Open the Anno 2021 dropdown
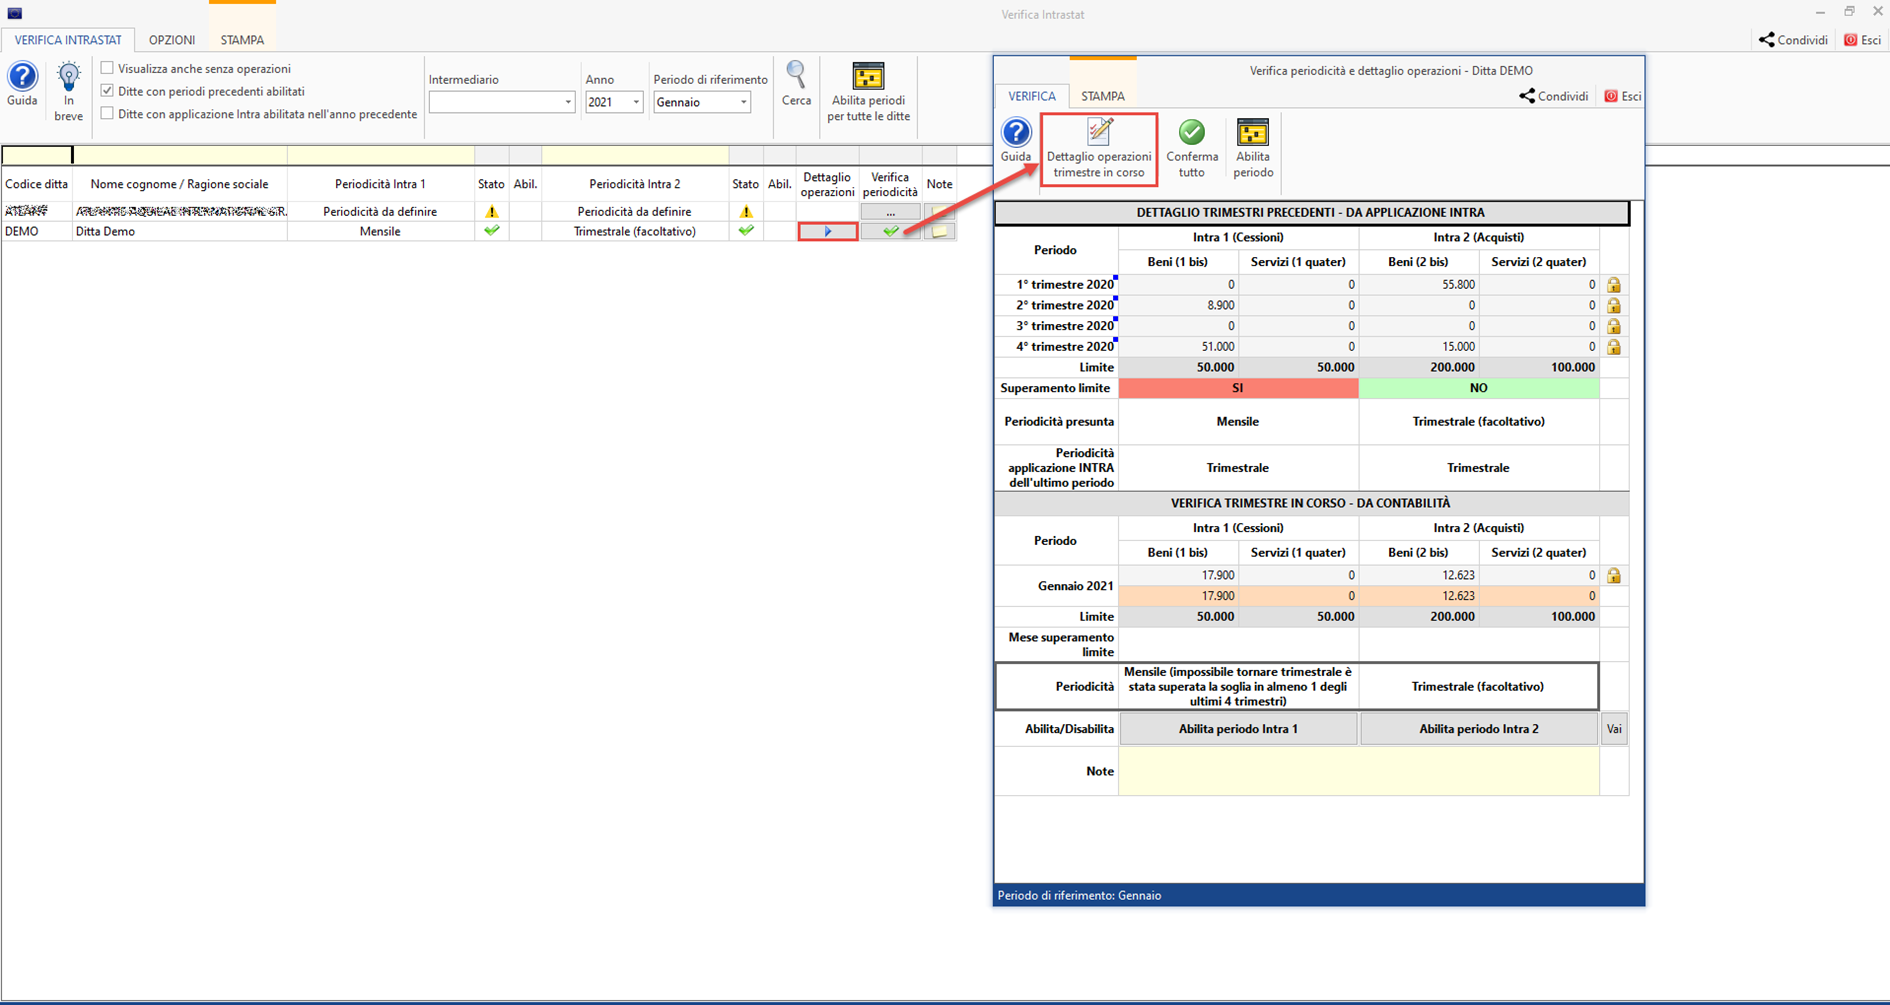Screen dimensions: 1890x1005 (635, 102)
